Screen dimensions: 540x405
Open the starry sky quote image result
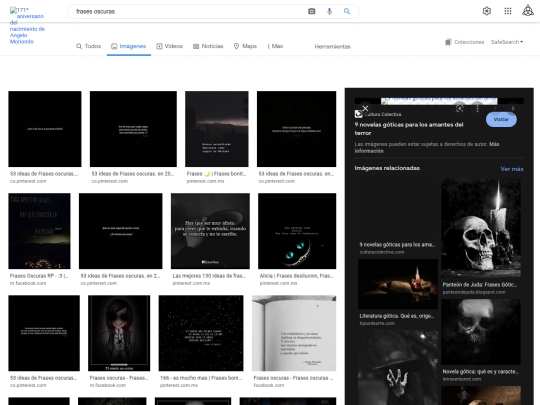201,333
